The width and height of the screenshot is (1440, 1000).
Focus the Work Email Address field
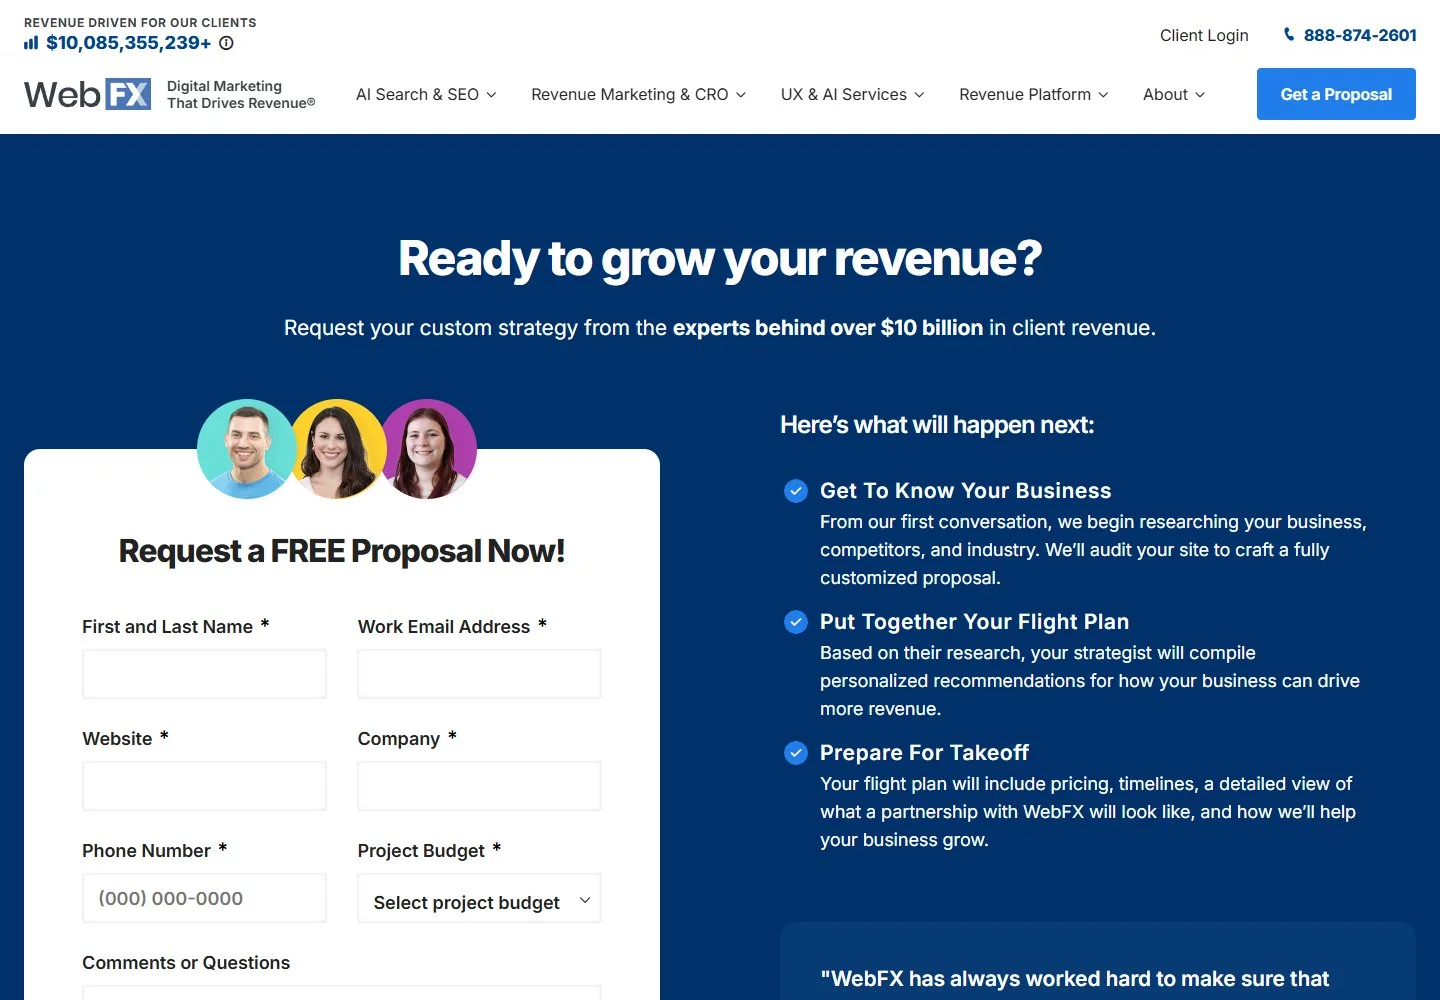[479, 674]
